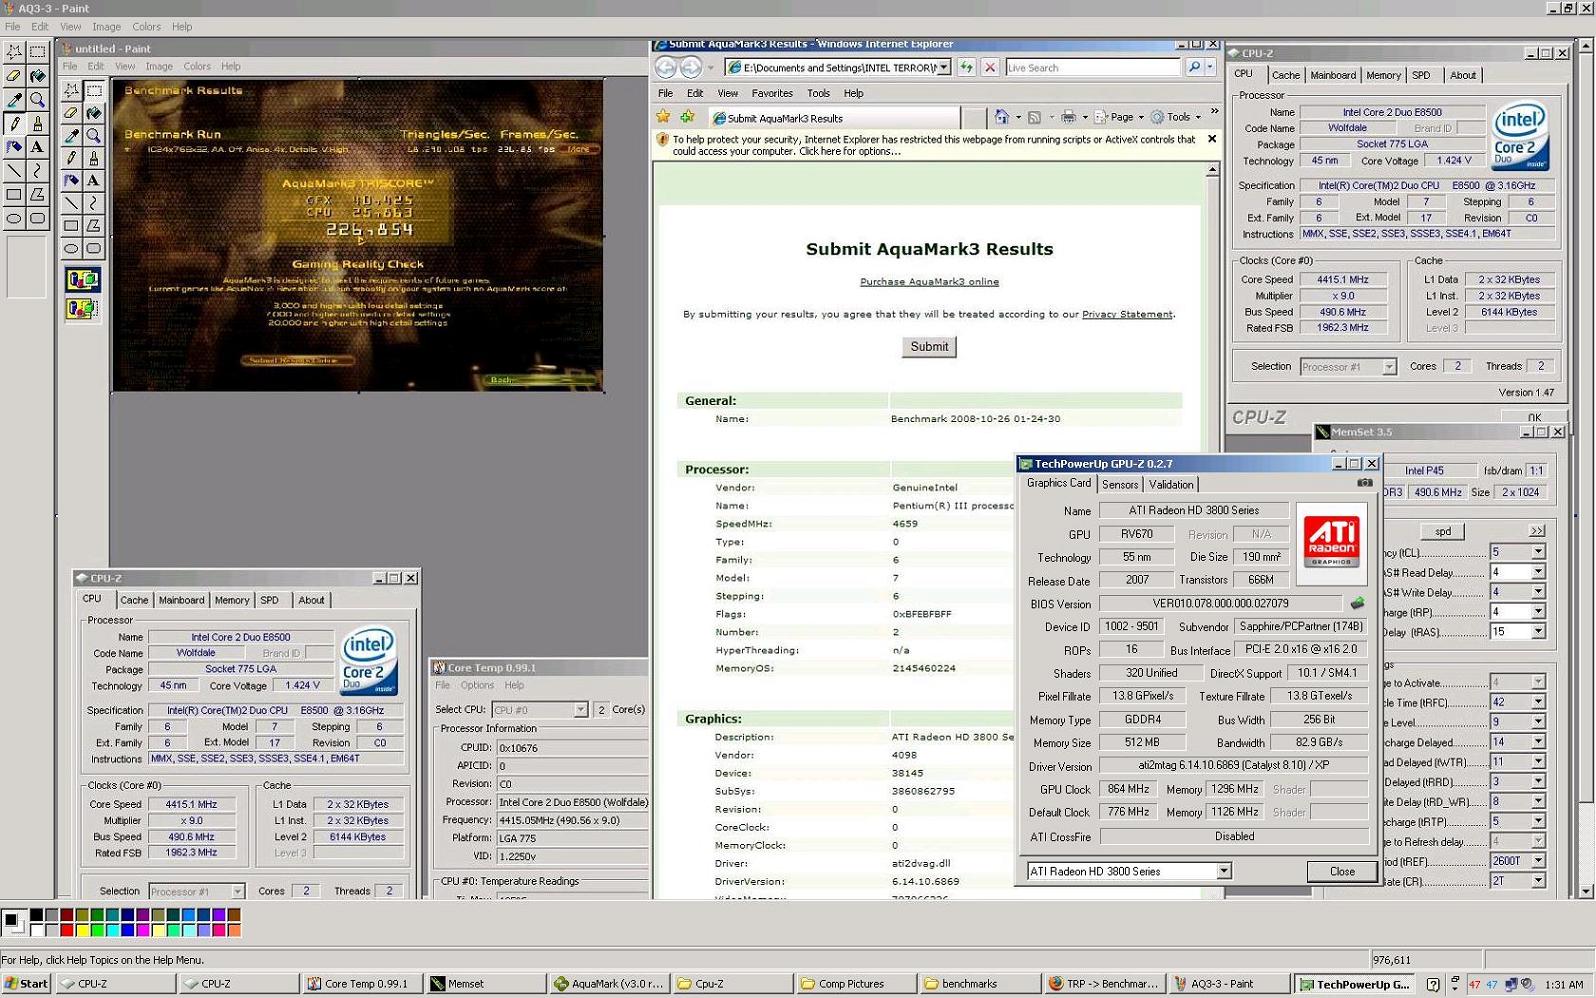This screenshot has width=1596, height=998.
Task: Select the Brush tool in AQ3-3 Paint
Action: 37,123
